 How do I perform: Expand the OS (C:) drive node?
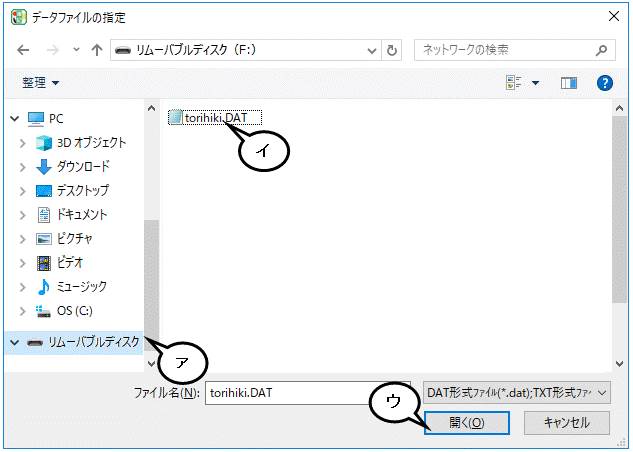click(x=23, y=311)
